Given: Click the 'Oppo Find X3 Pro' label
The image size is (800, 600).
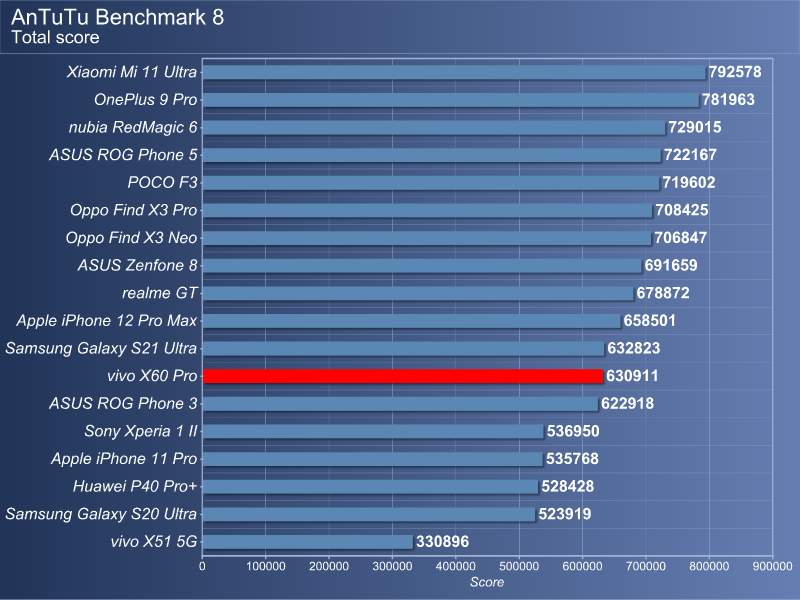Looking at the screenshot, I should pos(134,210).
